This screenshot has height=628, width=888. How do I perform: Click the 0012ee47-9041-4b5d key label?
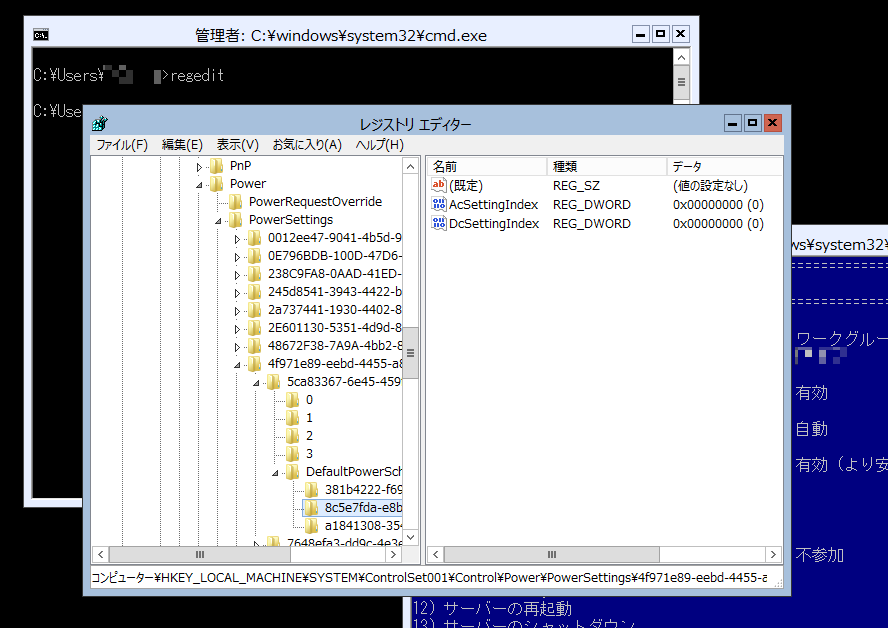pos(334,238)
